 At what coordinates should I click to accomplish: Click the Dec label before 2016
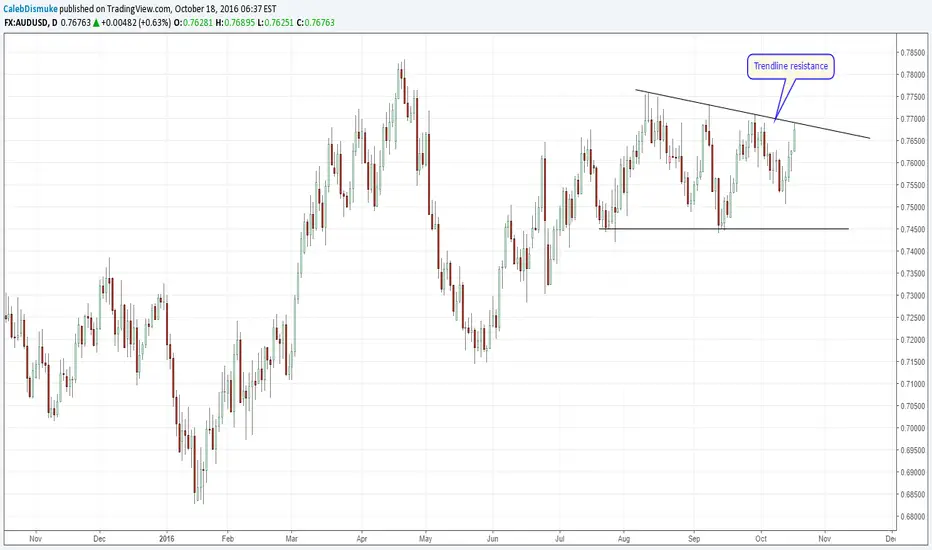click(x=99, y=539)
